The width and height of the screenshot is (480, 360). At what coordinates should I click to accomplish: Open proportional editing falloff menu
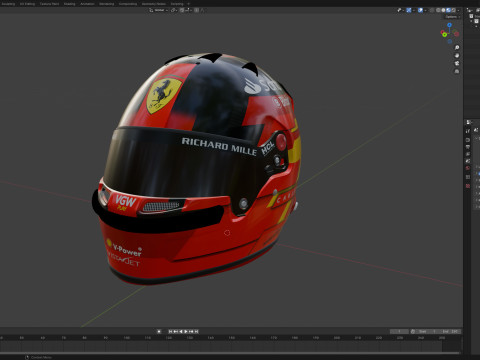(203, 10)
